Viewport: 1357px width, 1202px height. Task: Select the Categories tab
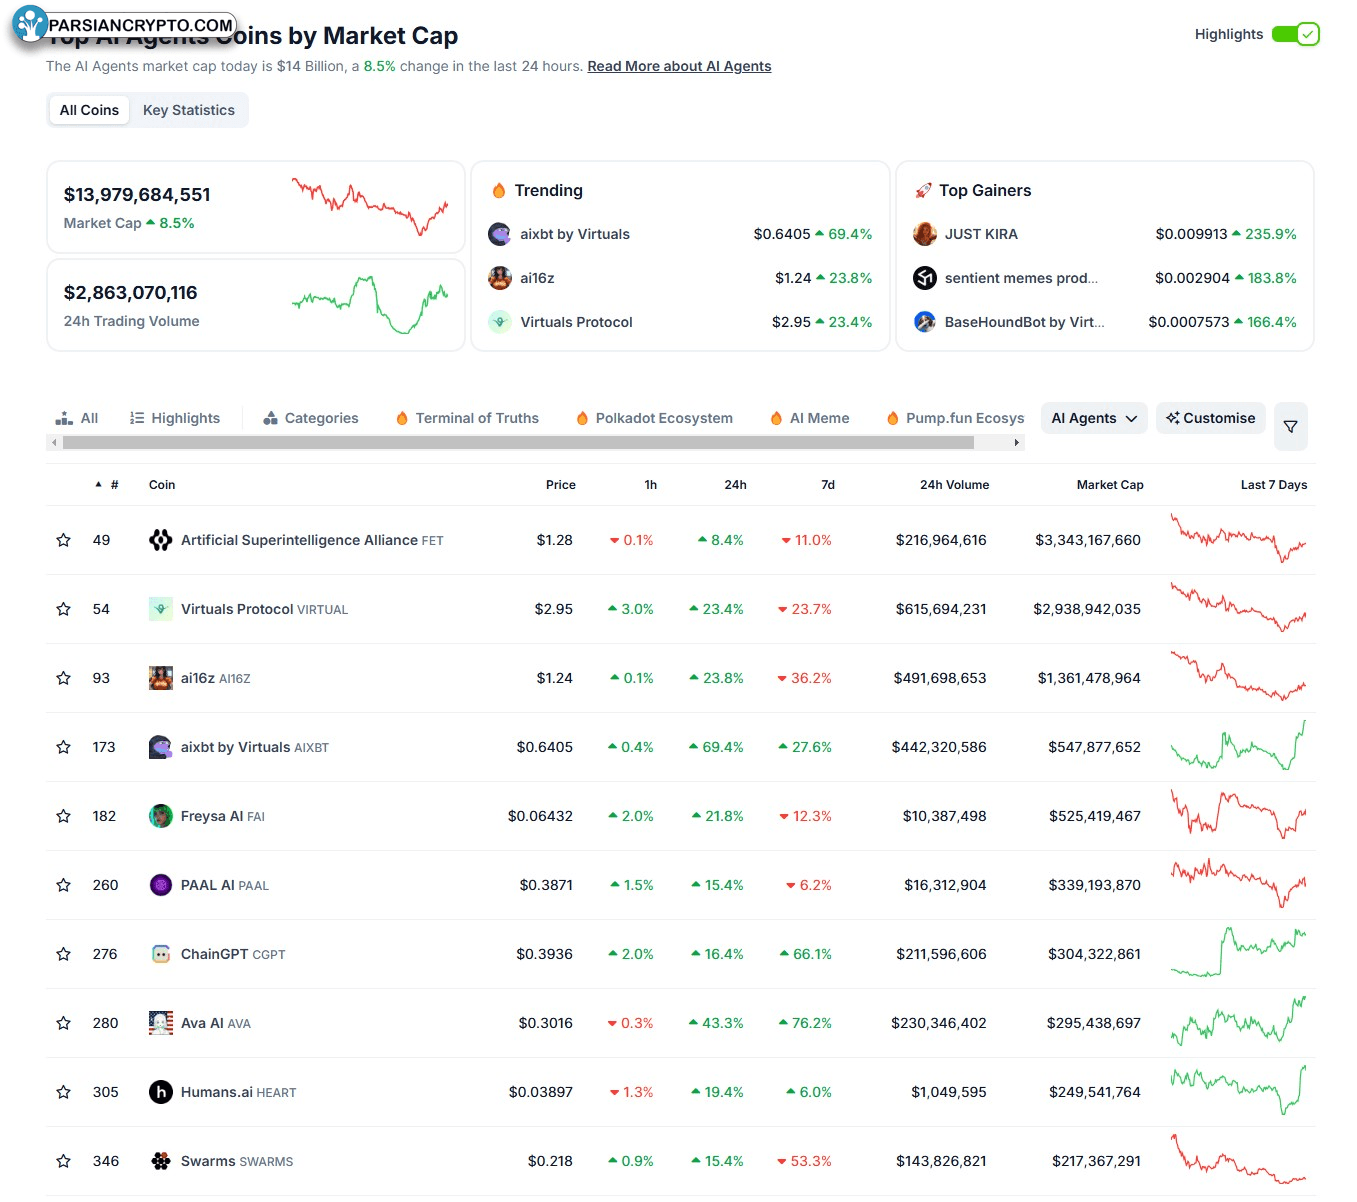(310, 418)
